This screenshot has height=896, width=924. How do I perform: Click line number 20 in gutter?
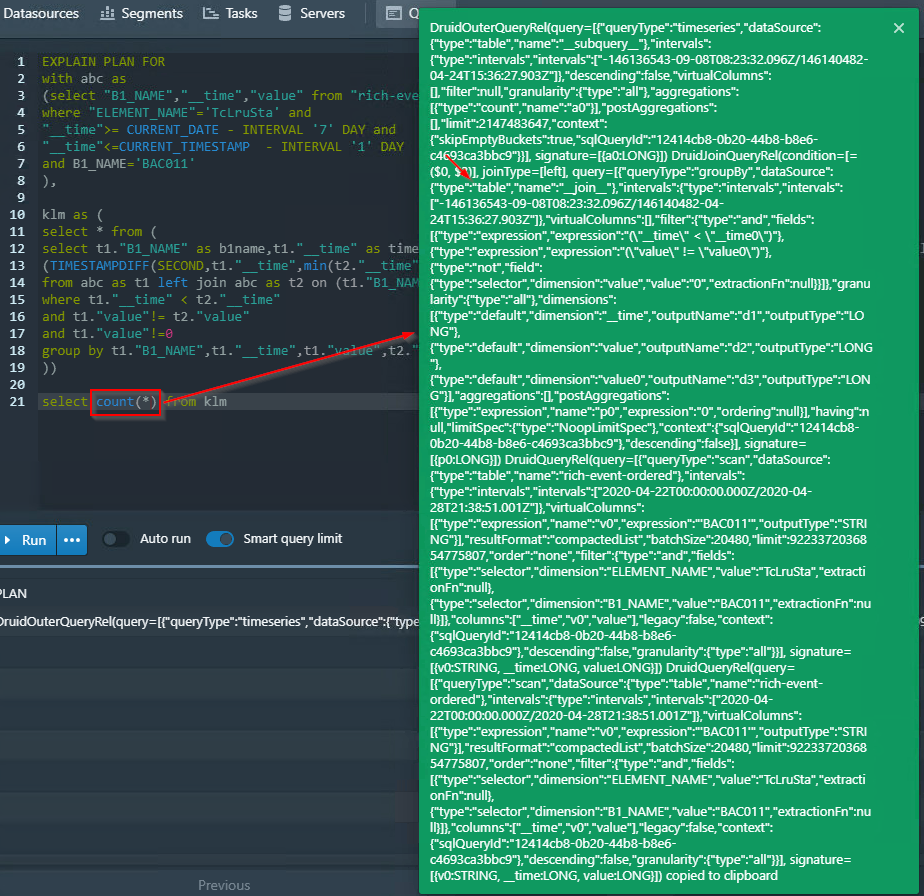17,384
